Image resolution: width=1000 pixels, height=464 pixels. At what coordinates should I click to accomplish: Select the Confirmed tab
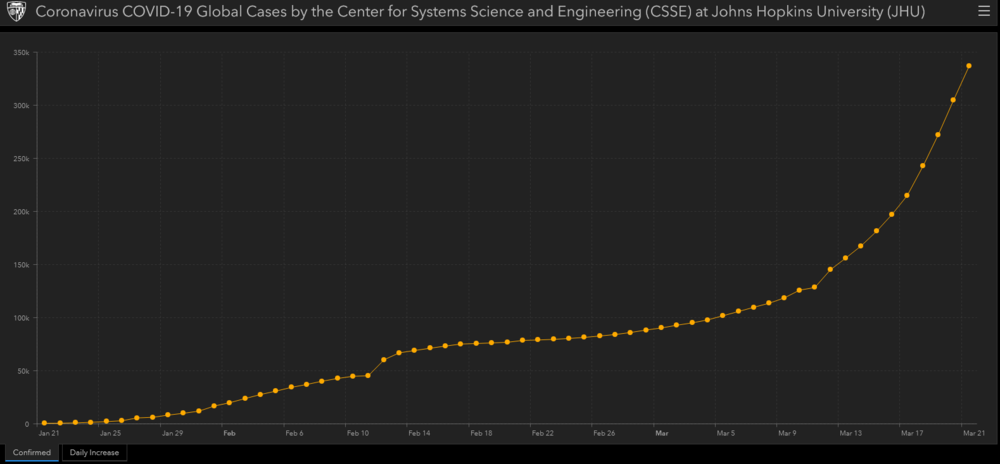click(31, 453)
